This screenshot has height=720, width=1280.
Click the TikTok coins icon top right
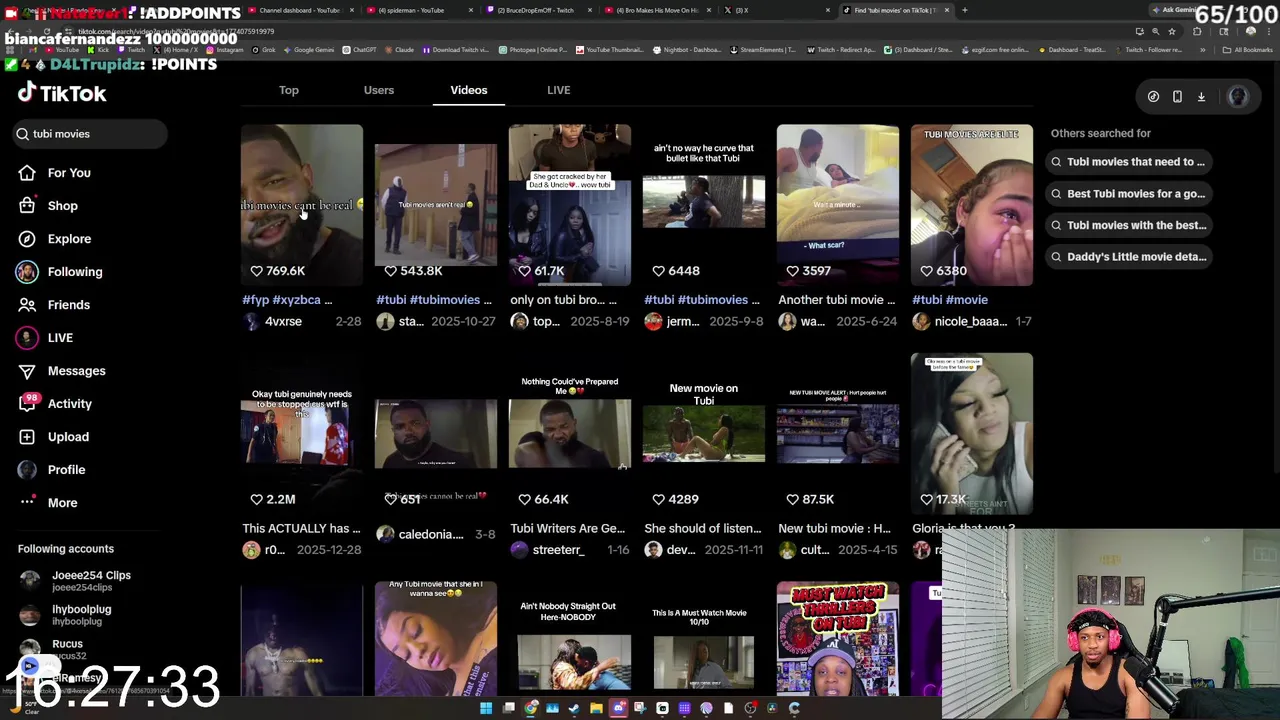click(x=1153, y=97)
